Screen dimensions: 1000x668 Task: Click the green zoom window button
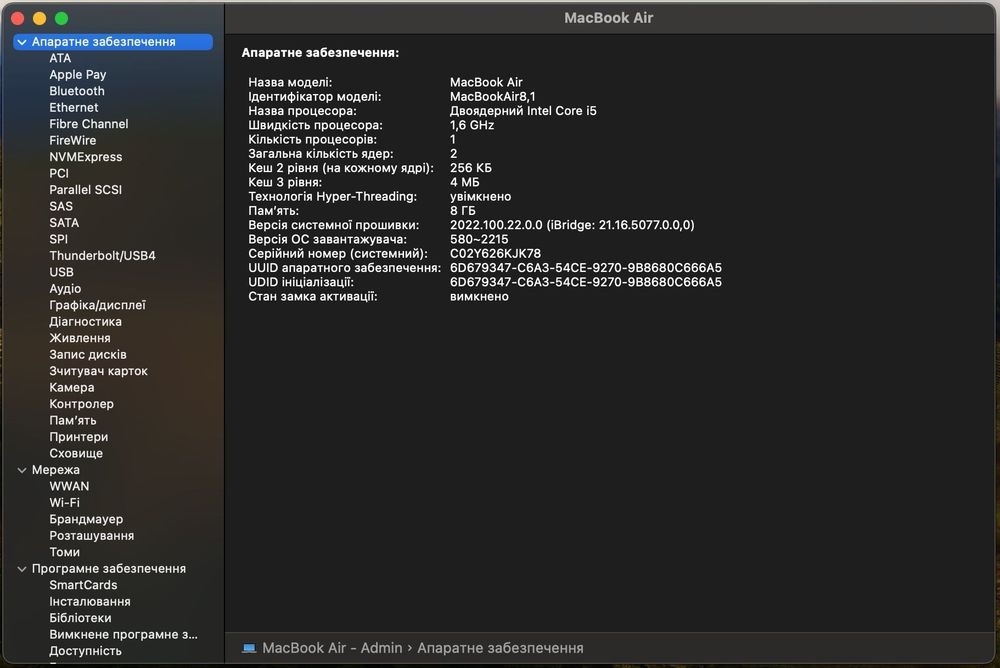61,19
